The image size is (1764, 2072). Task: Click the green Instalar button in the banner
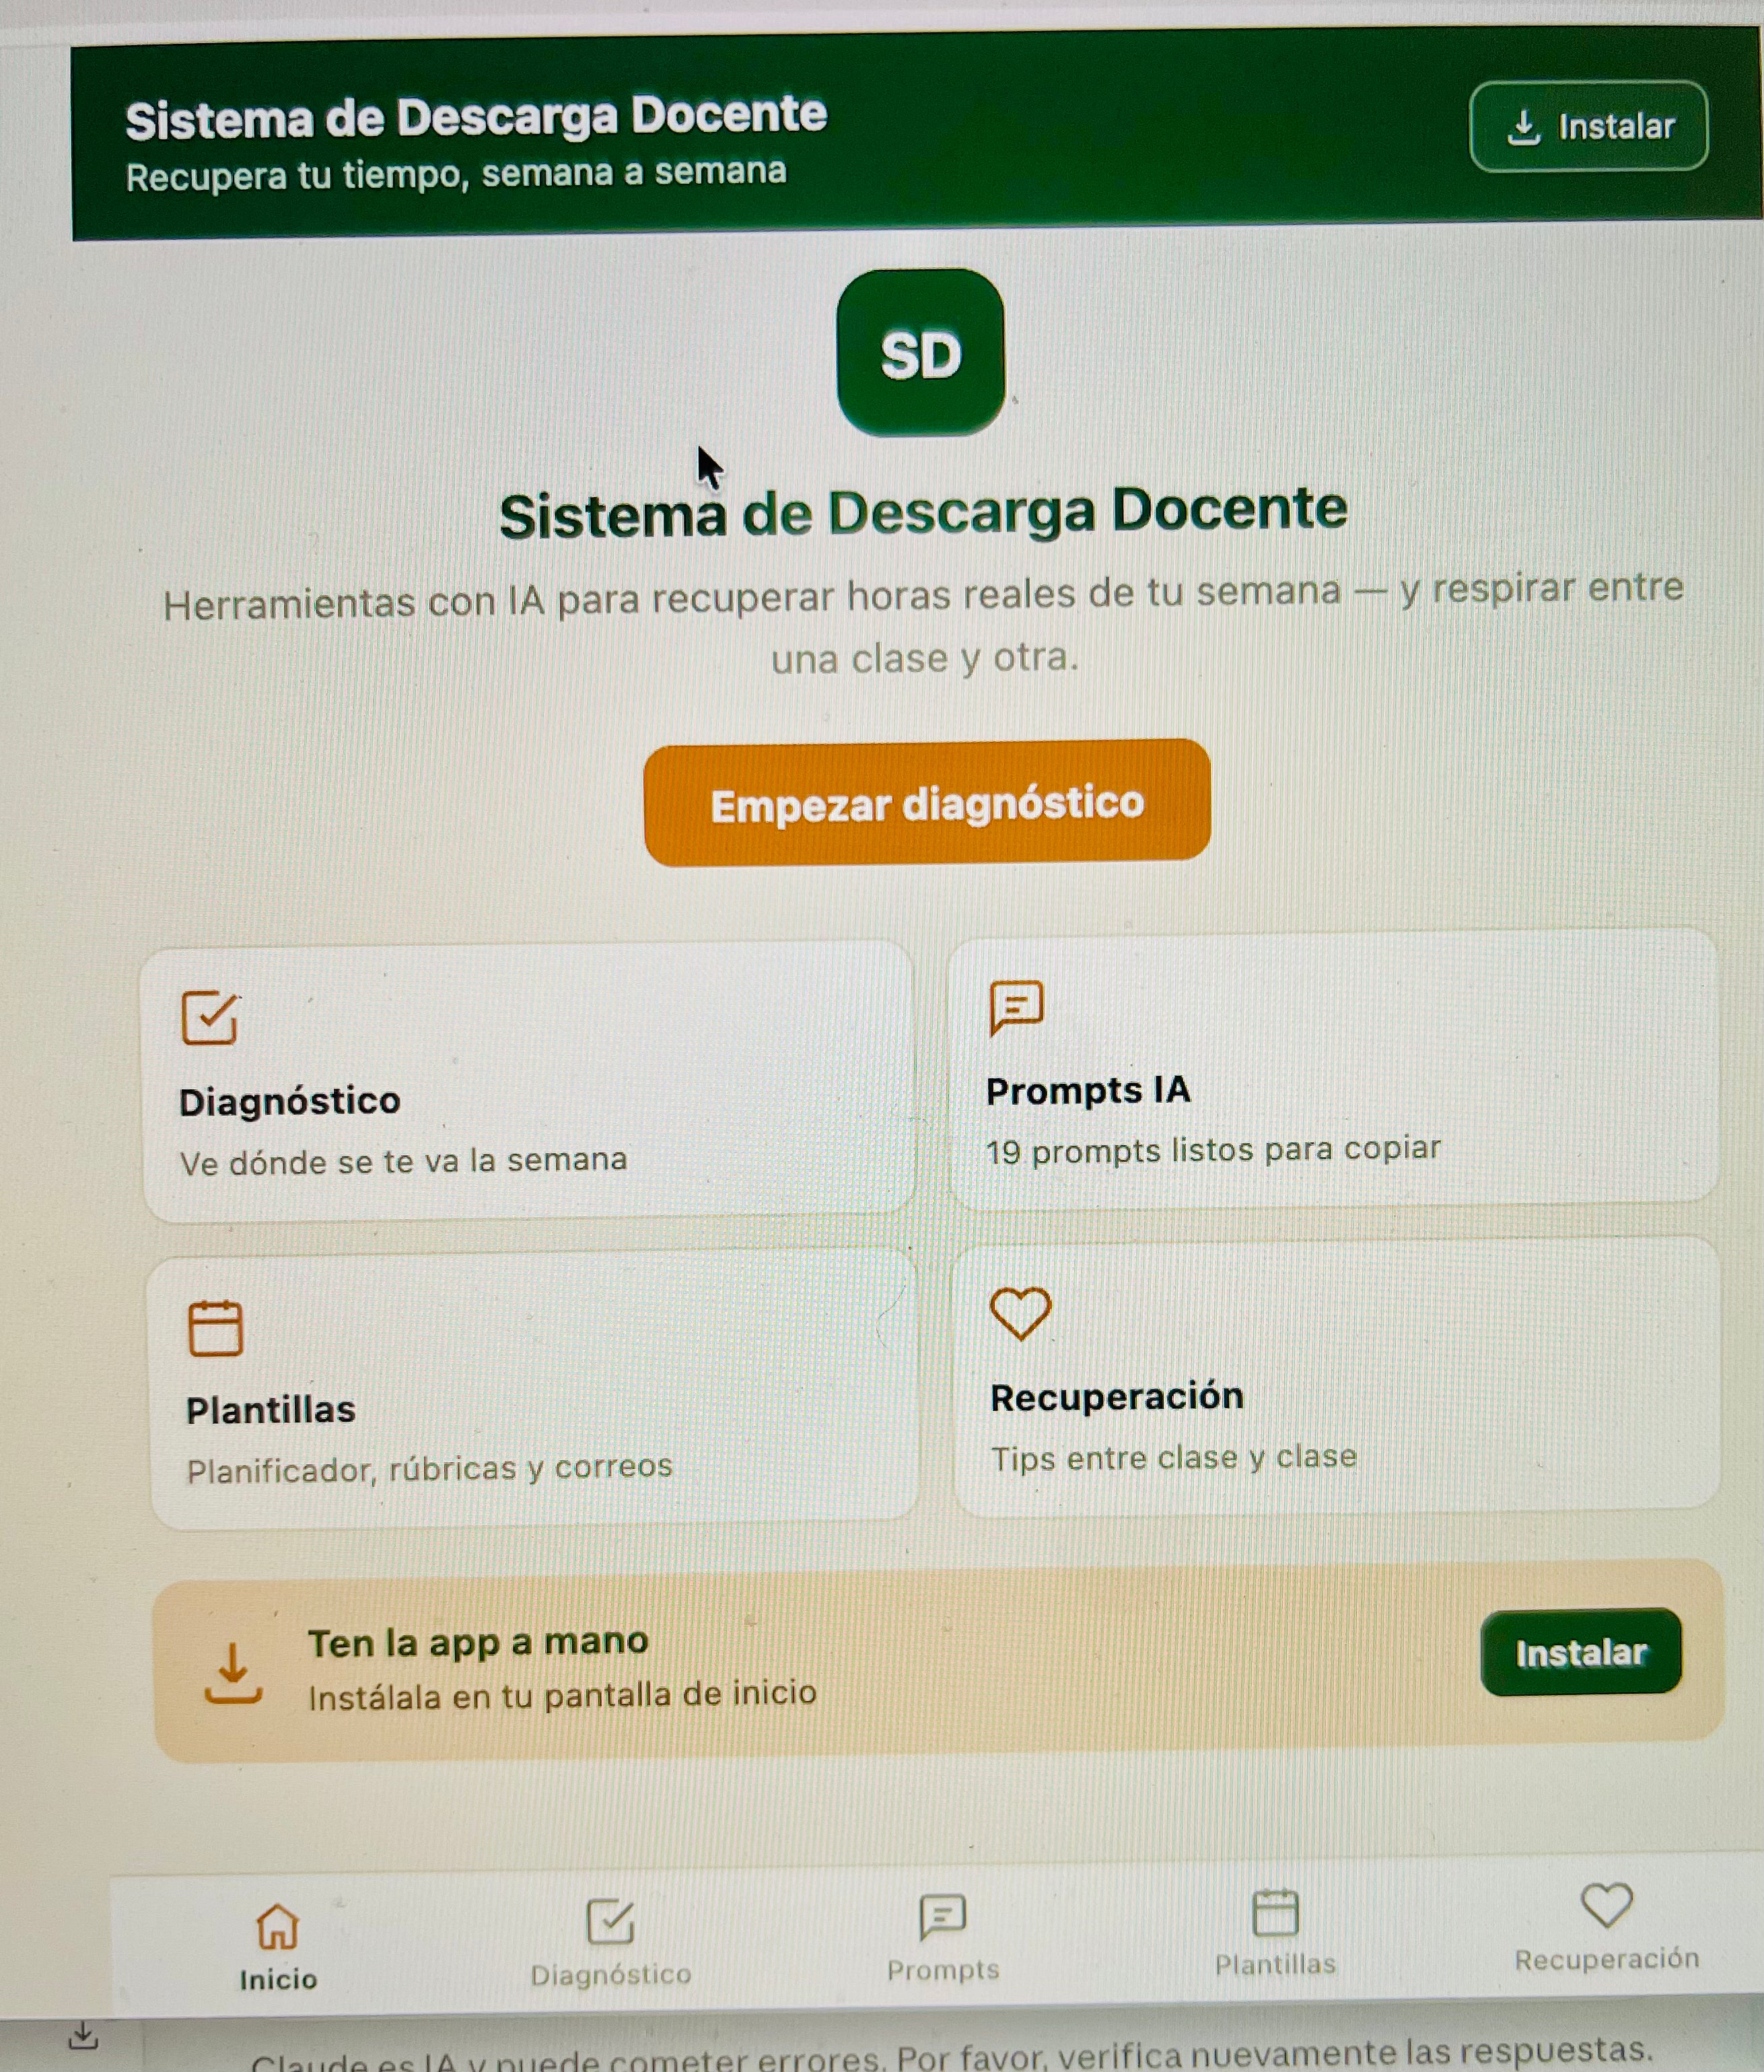(1580, 1652)
